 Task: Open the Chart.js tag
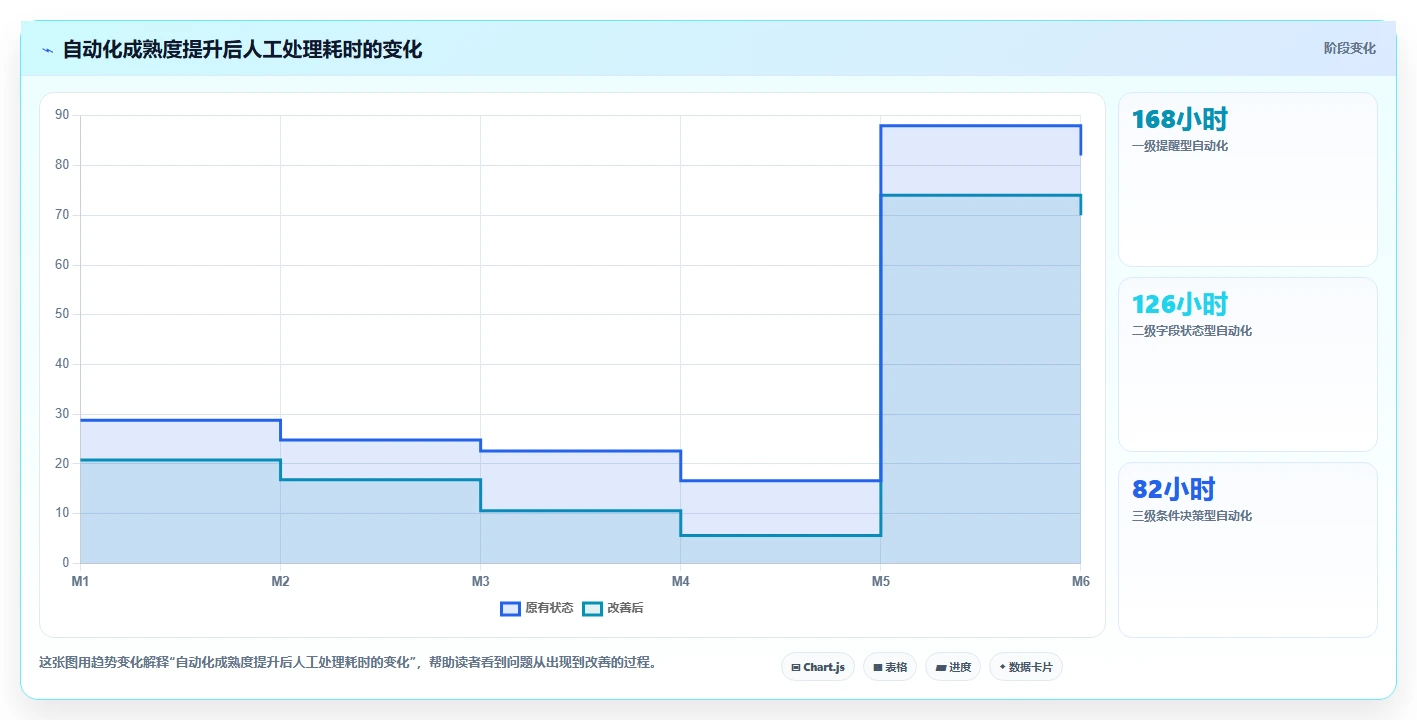coord(818,667)
